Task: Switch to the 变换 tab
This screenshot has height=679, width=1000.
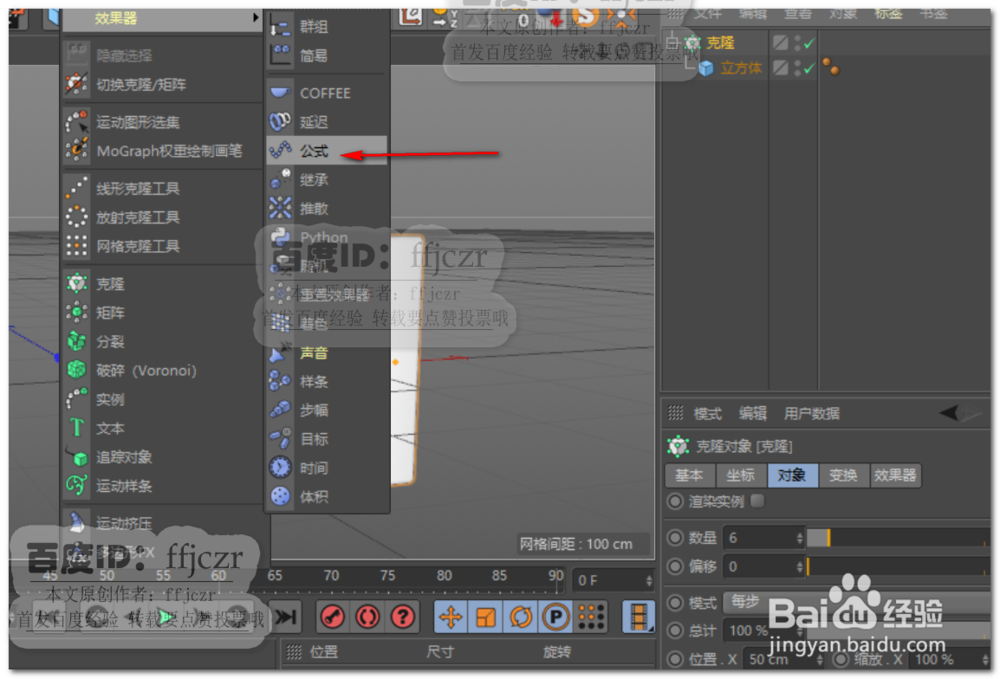Action: (843, 475)
